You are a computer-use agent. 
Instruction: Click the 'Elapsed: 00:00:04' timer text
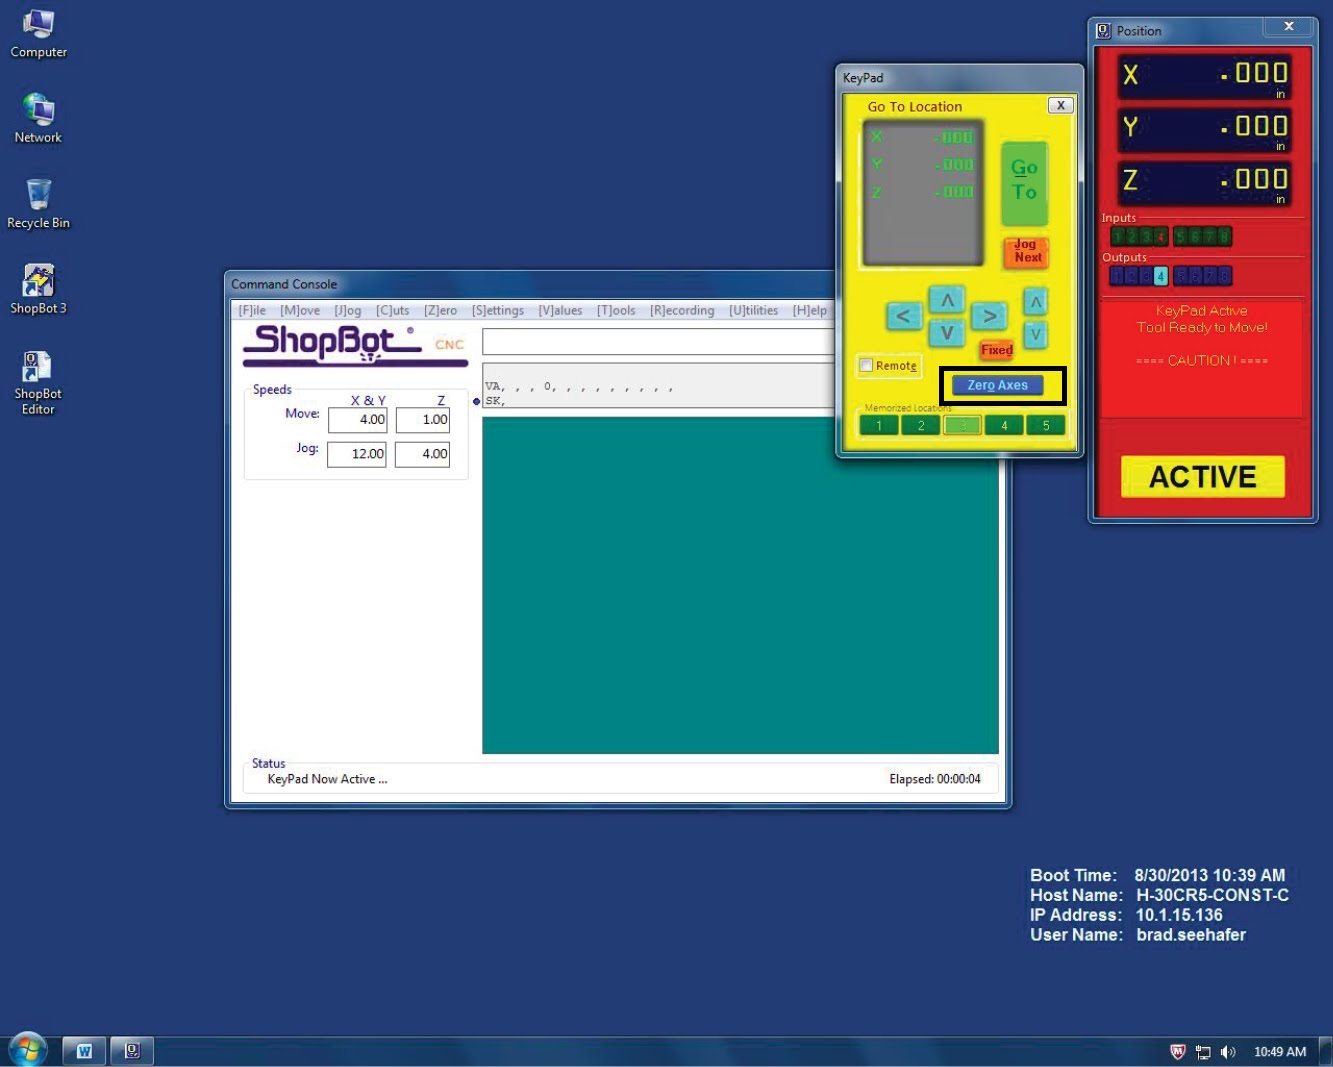(935, 779)
